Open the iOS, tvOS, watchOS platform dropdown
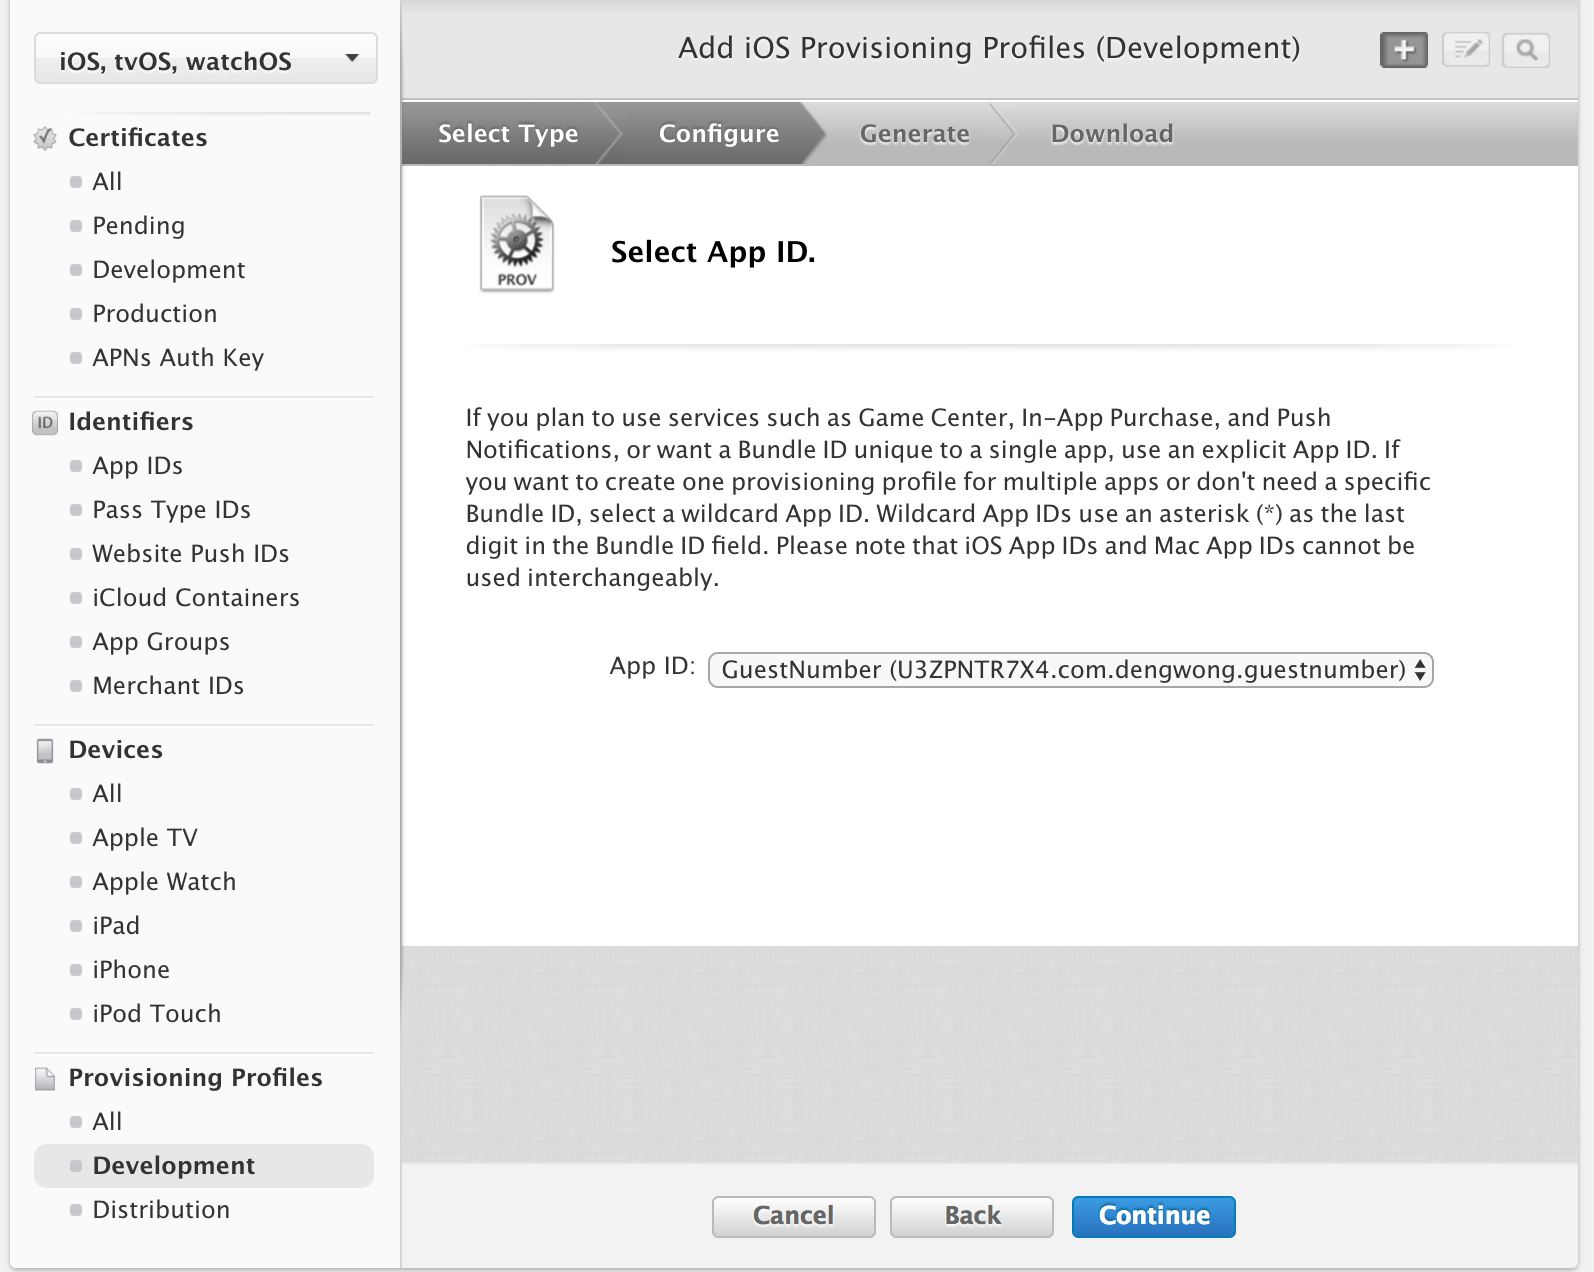 pyautogui.click(x=206, y=59)
